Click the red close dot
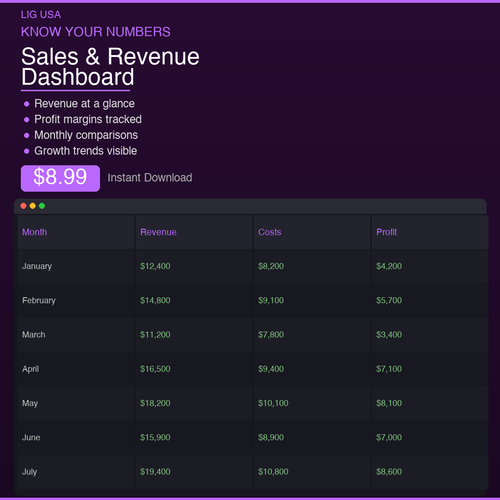This screenshot has width=500, height=500. pos(23,206)
